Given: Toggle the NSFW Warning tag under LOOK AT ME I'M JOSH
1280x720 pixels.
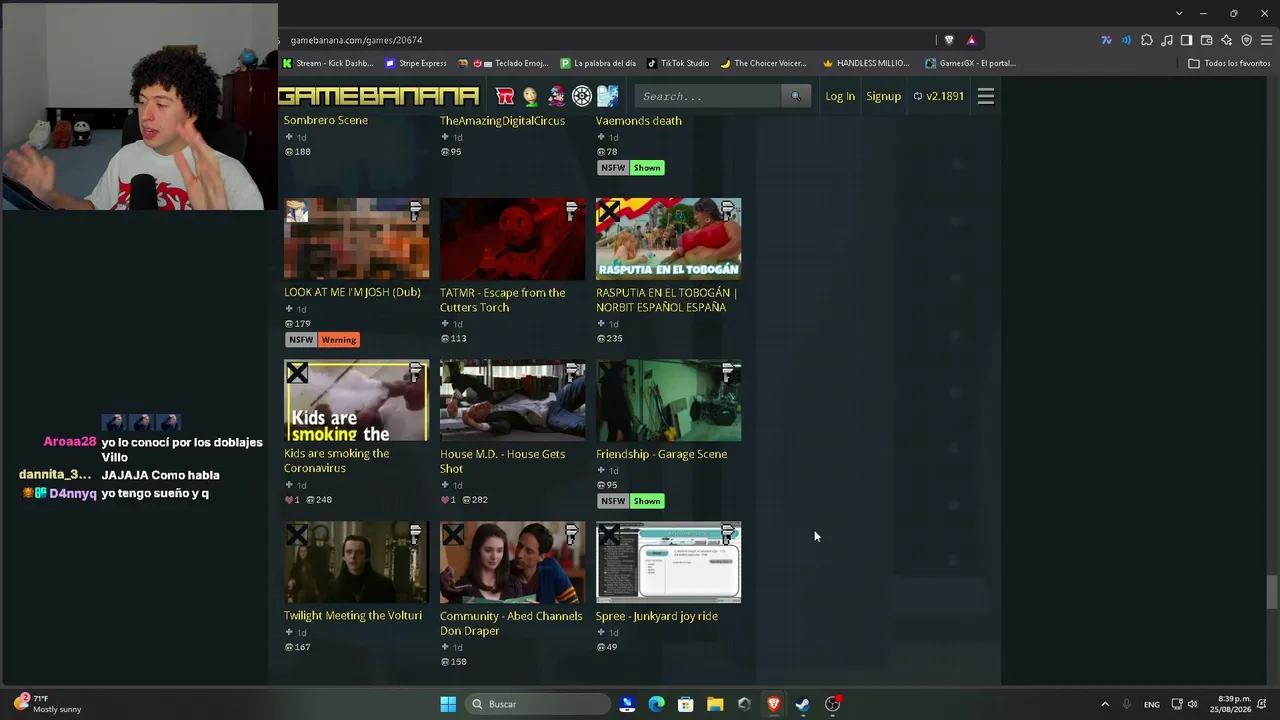Looking at the screenshot, I should [x=322, y=340].
